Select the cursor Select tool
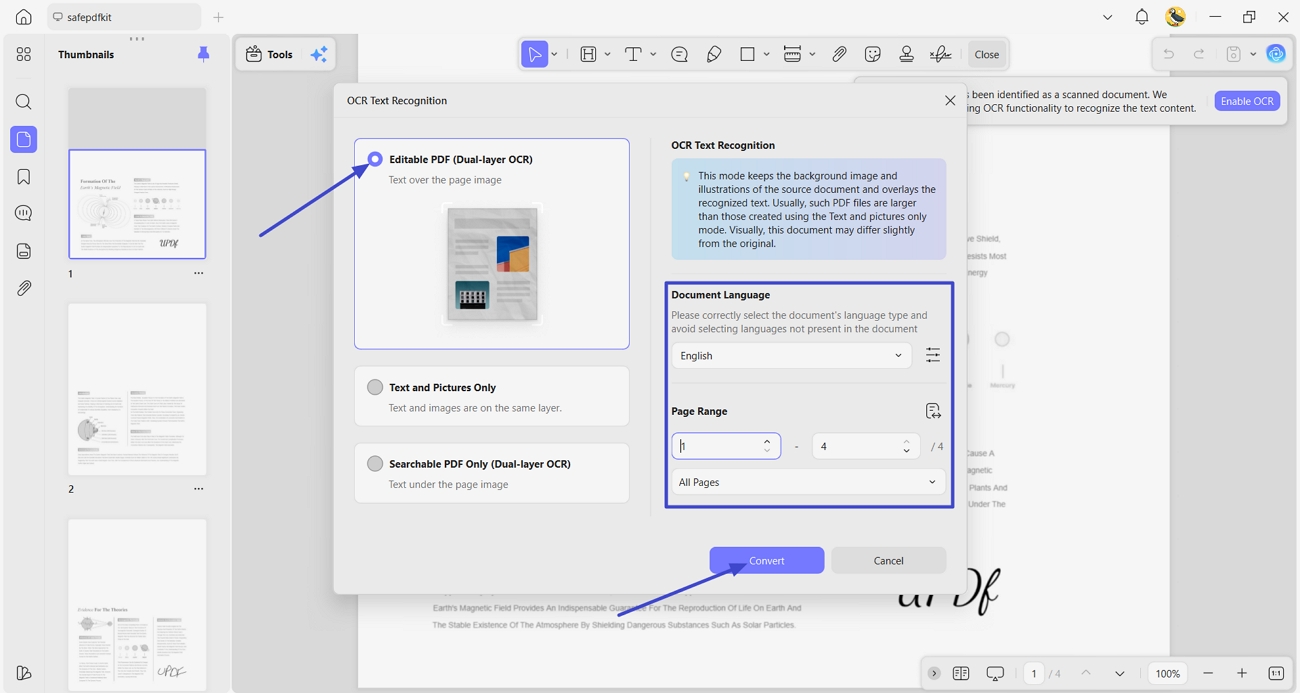Screen dimensions: 1300x693 (535, 54)
